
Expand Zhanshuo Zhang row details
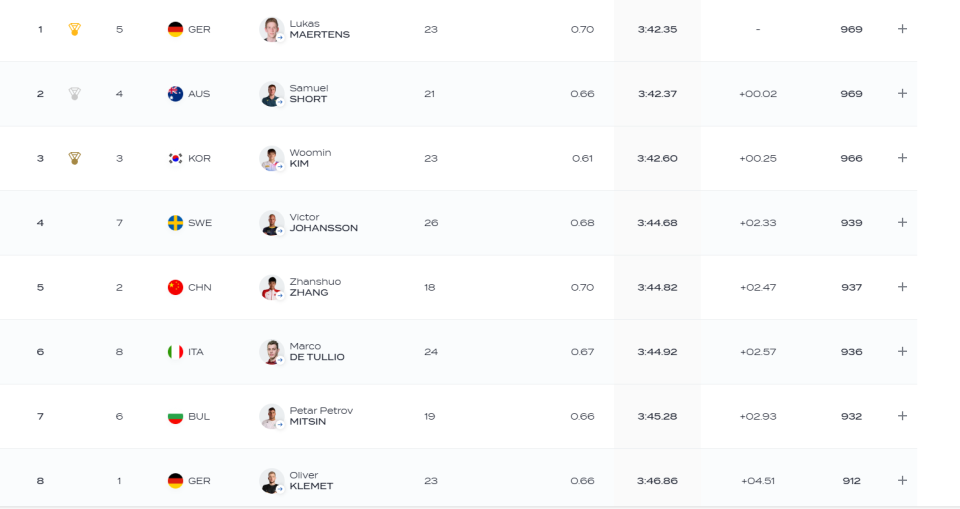tap(902, 287)
